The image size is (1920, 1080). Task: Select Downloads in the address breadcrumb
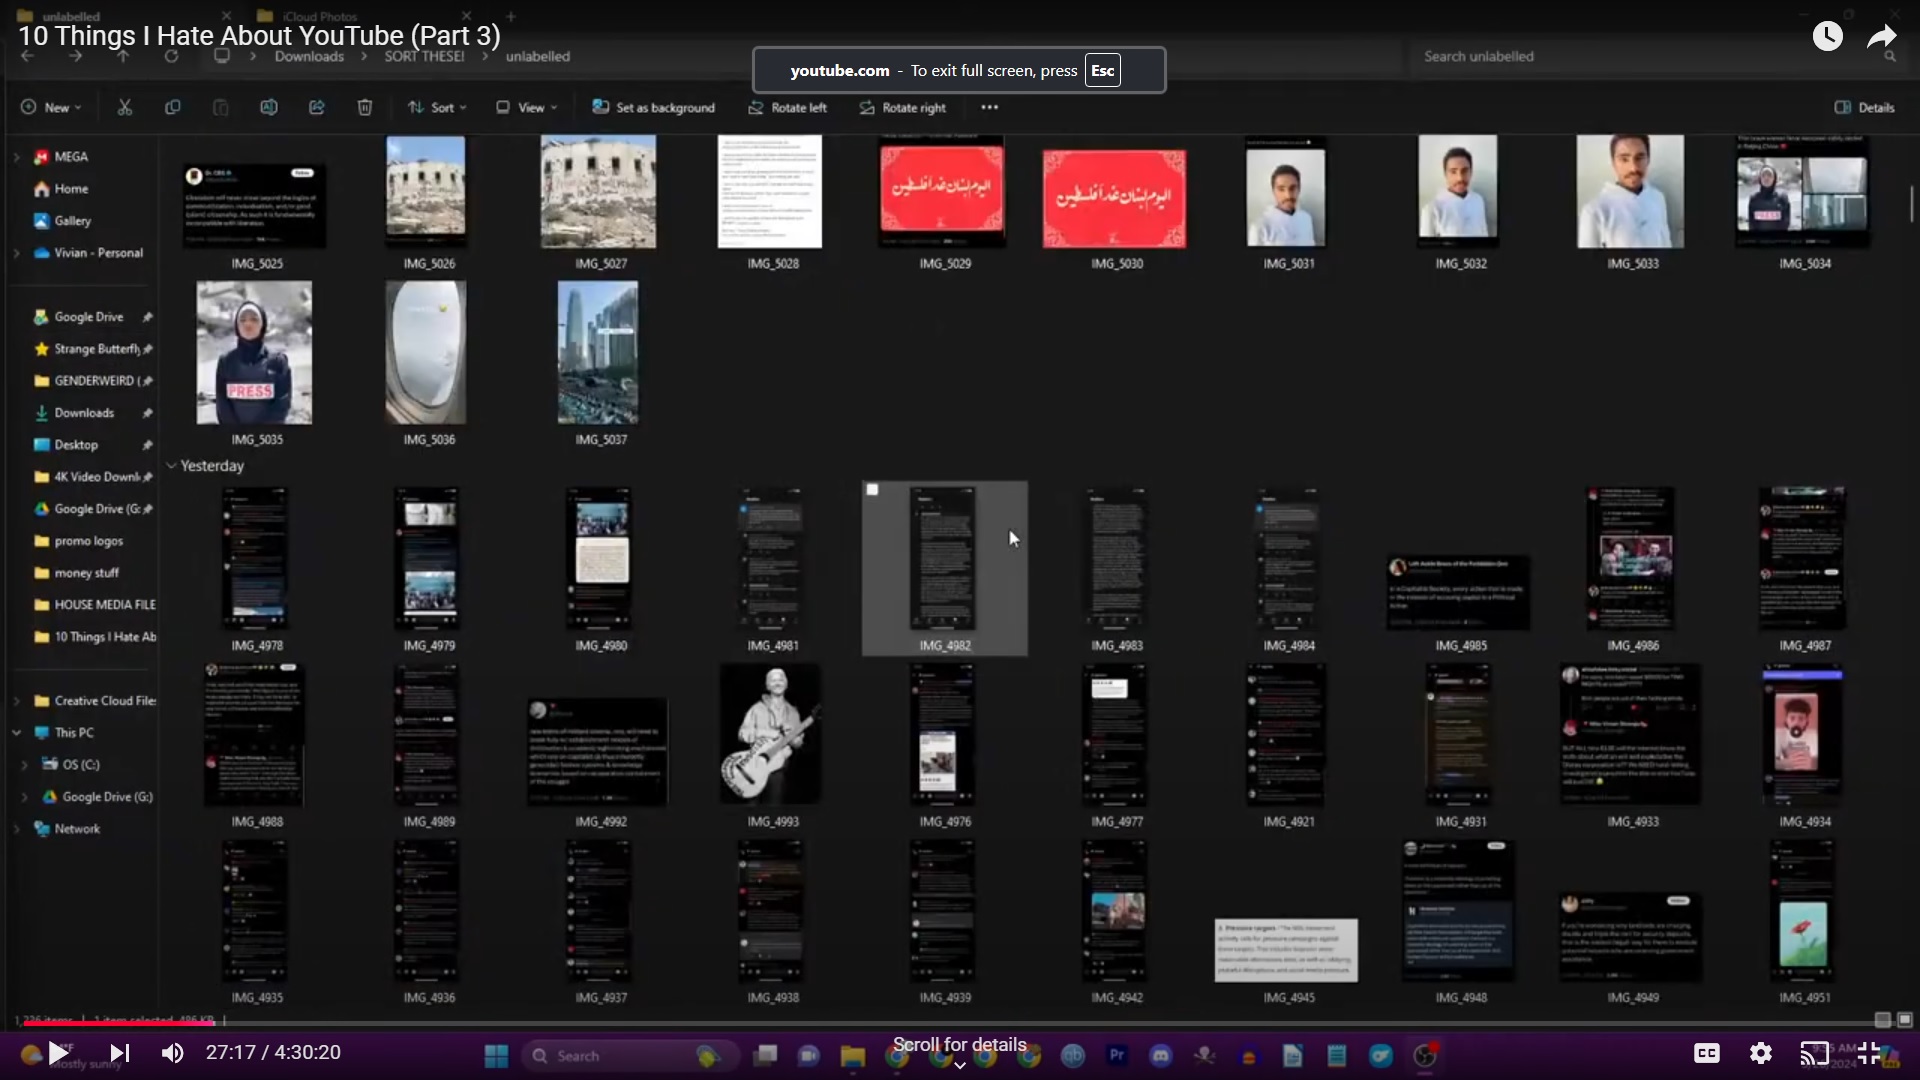tap(309, 56)
